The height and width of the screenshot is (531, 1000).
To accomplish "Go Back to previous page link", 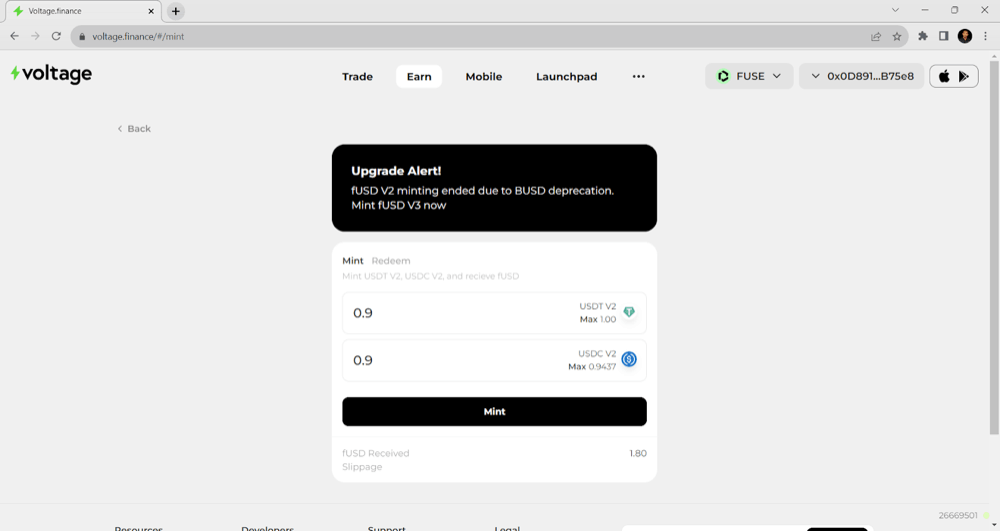I will click(134, 129).
